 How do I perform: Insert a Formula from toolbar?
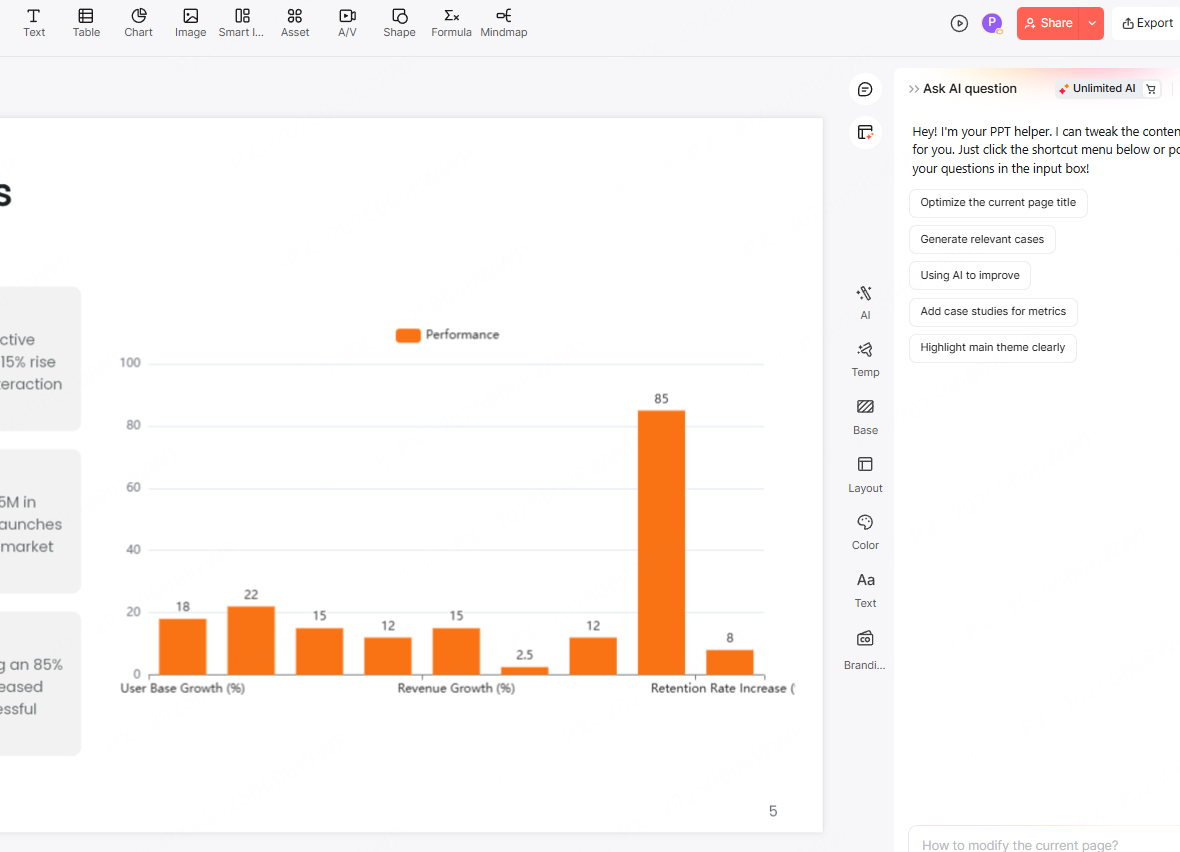(451, 22)
